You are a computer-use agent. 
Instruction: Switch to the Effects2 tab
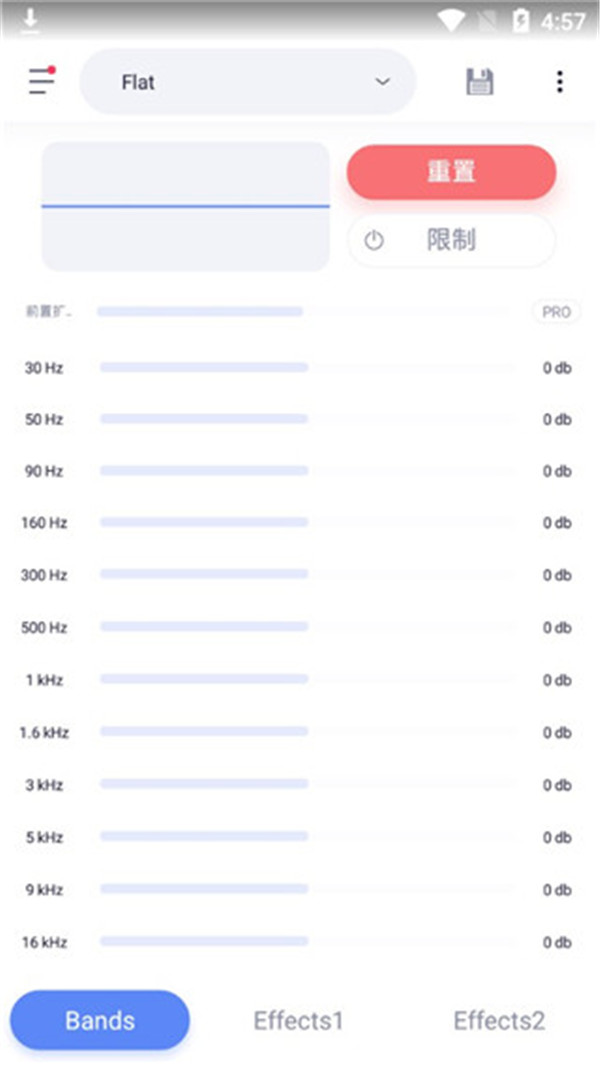(x=499, y=1020)
